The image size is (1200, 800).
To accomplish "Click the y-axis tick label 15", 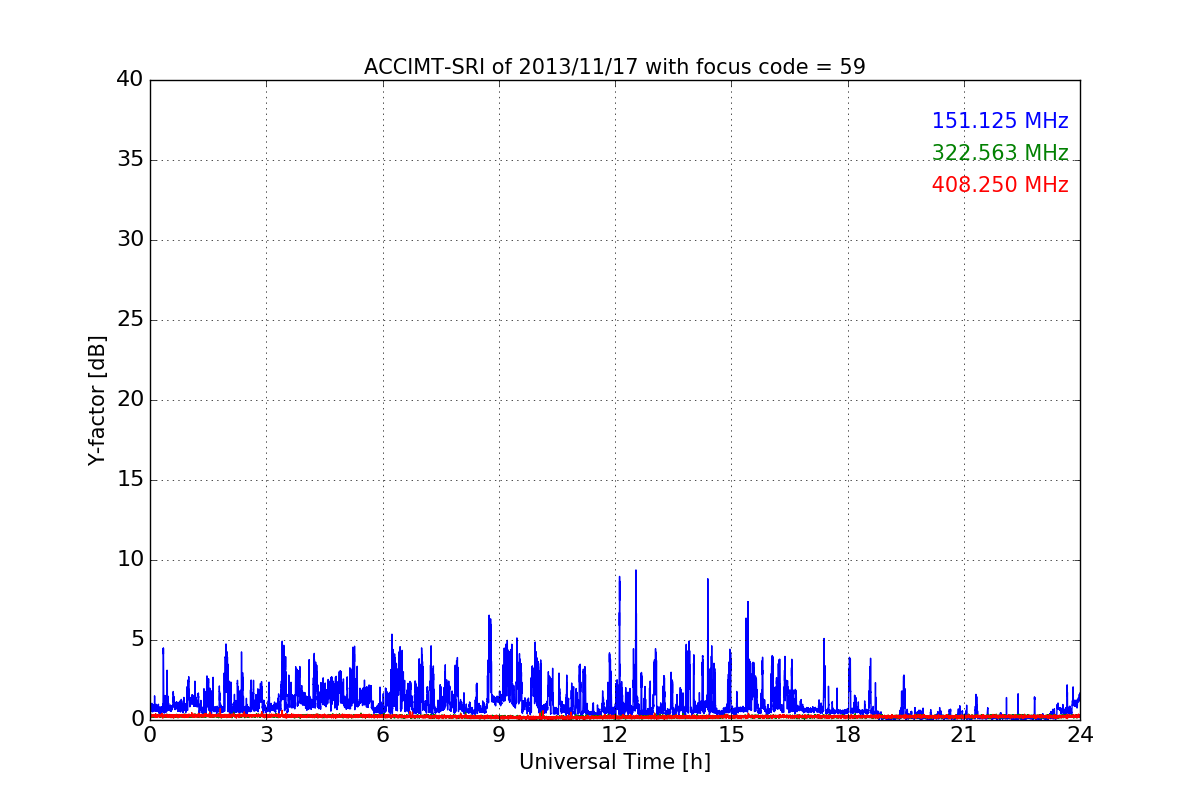I will click(x=130, y=480).
